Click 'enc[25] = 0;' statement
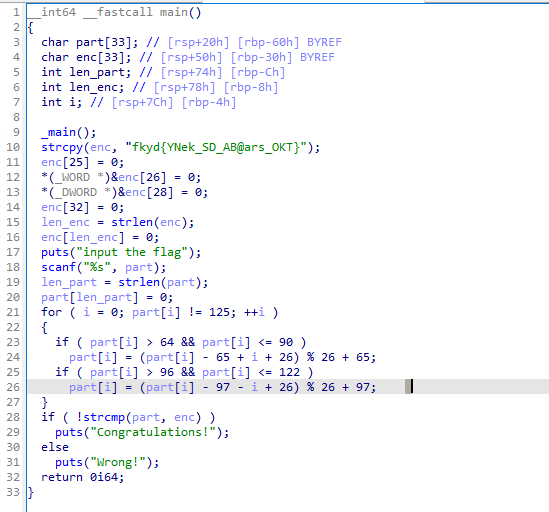The width and height of the screenshot is (549, 512). (x=83, y=162)
